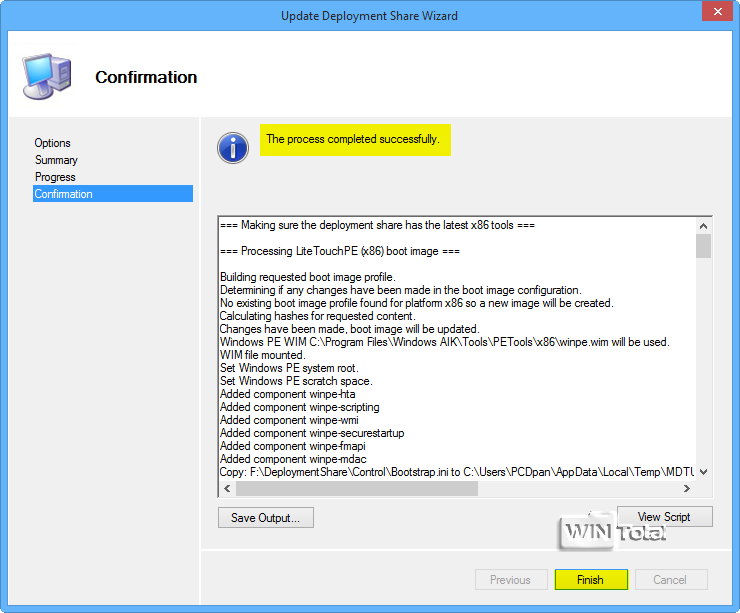Click 'Set Windows PE system root.' line
This screenshot has width=740, height=613.
tap(289, 368)
